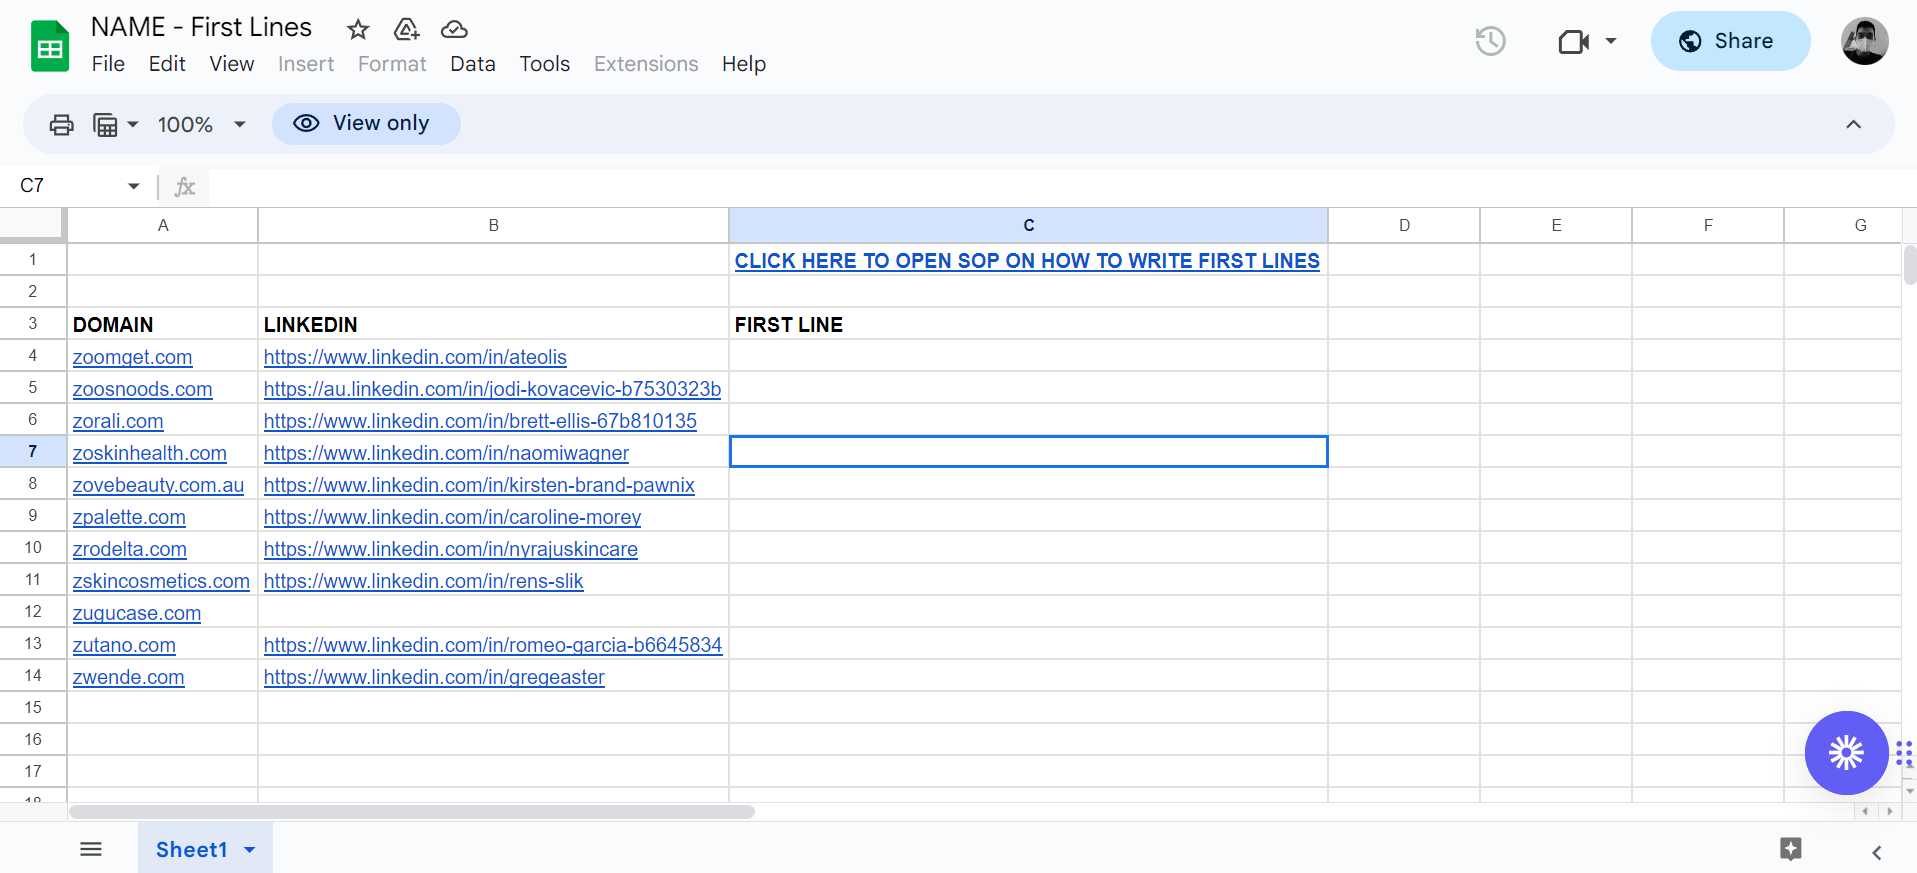Open the zrodelta.com domain link
The image size is (1917, 873).
[129, 549]
